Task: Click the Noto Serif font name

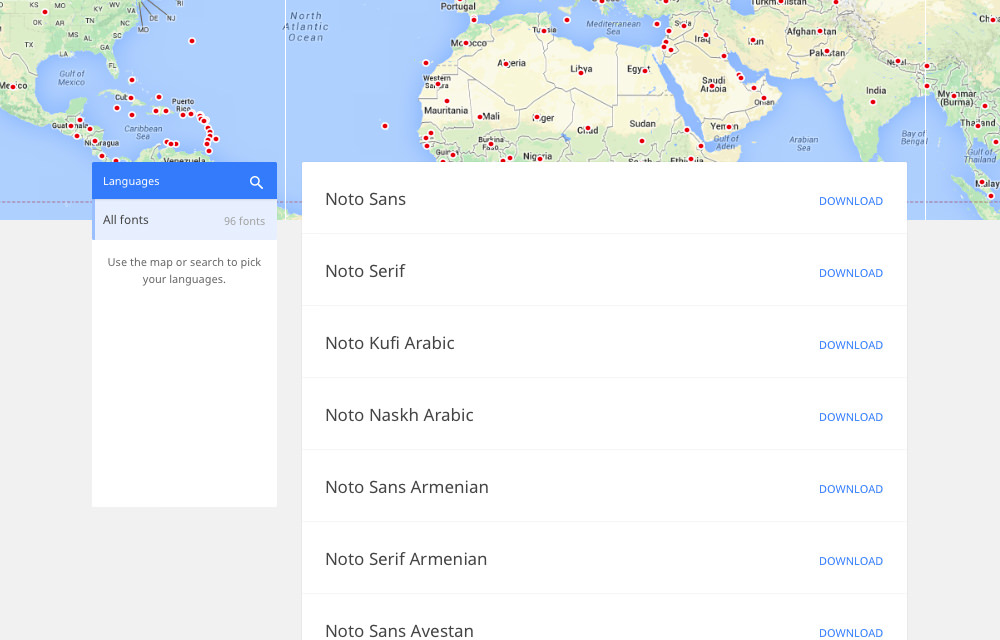Action: point(365,271)
